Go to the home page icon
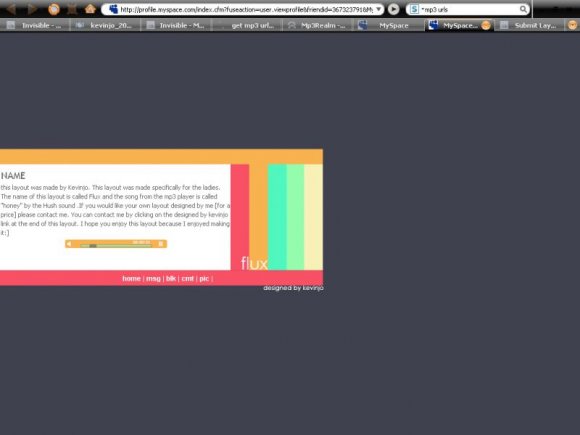 point(90,9)
